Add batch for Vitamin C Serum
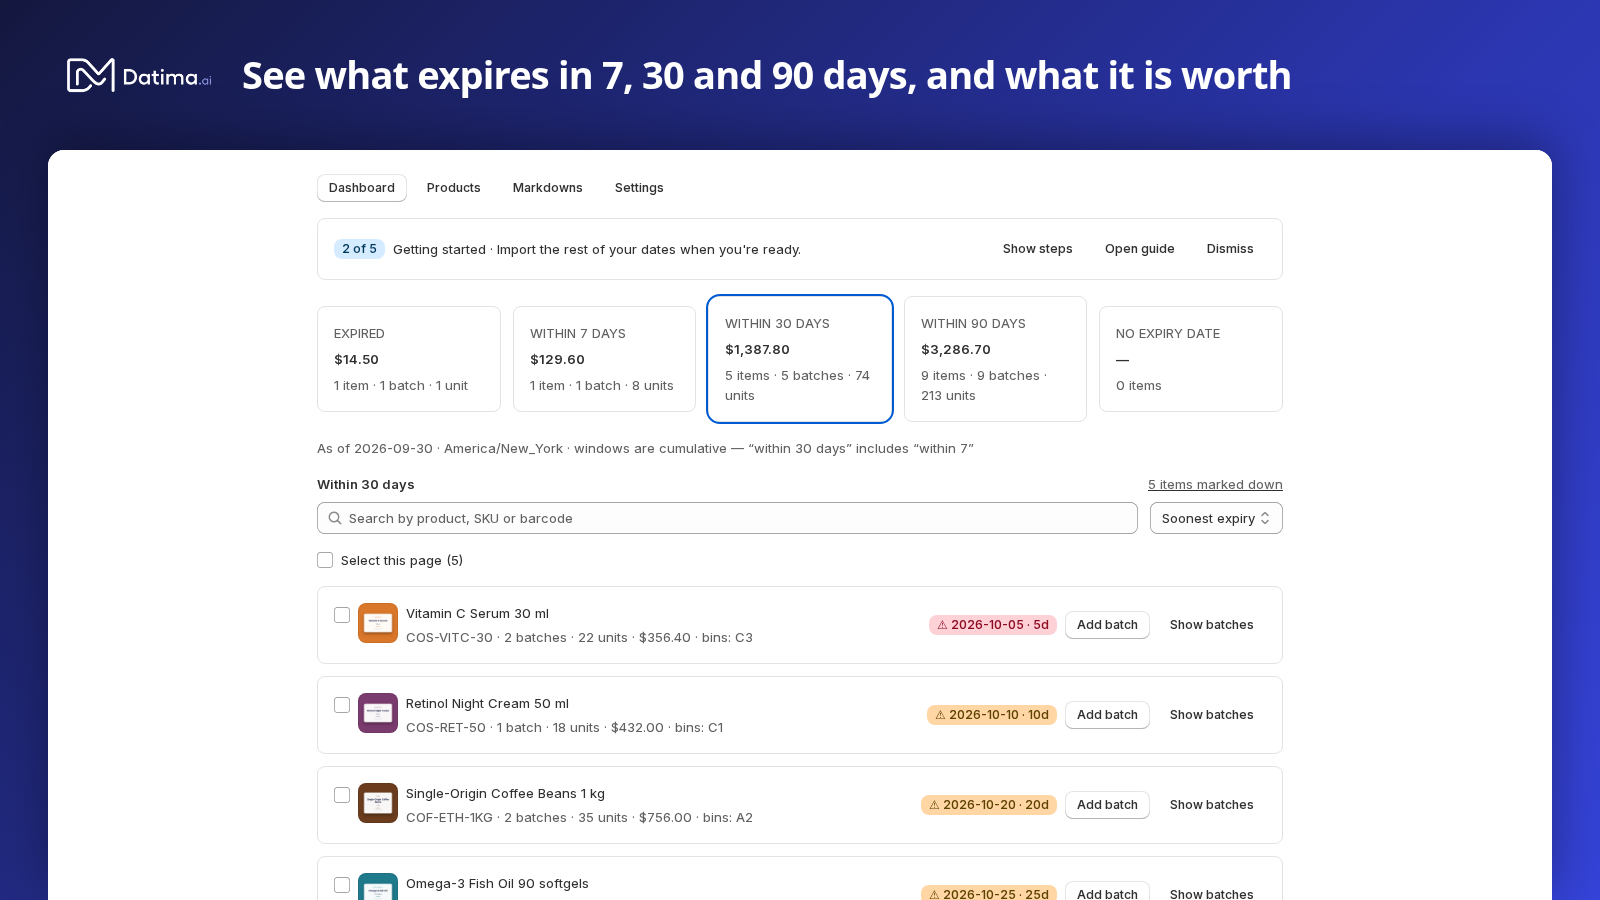 pyautogui.click(x=1107, y=625)
